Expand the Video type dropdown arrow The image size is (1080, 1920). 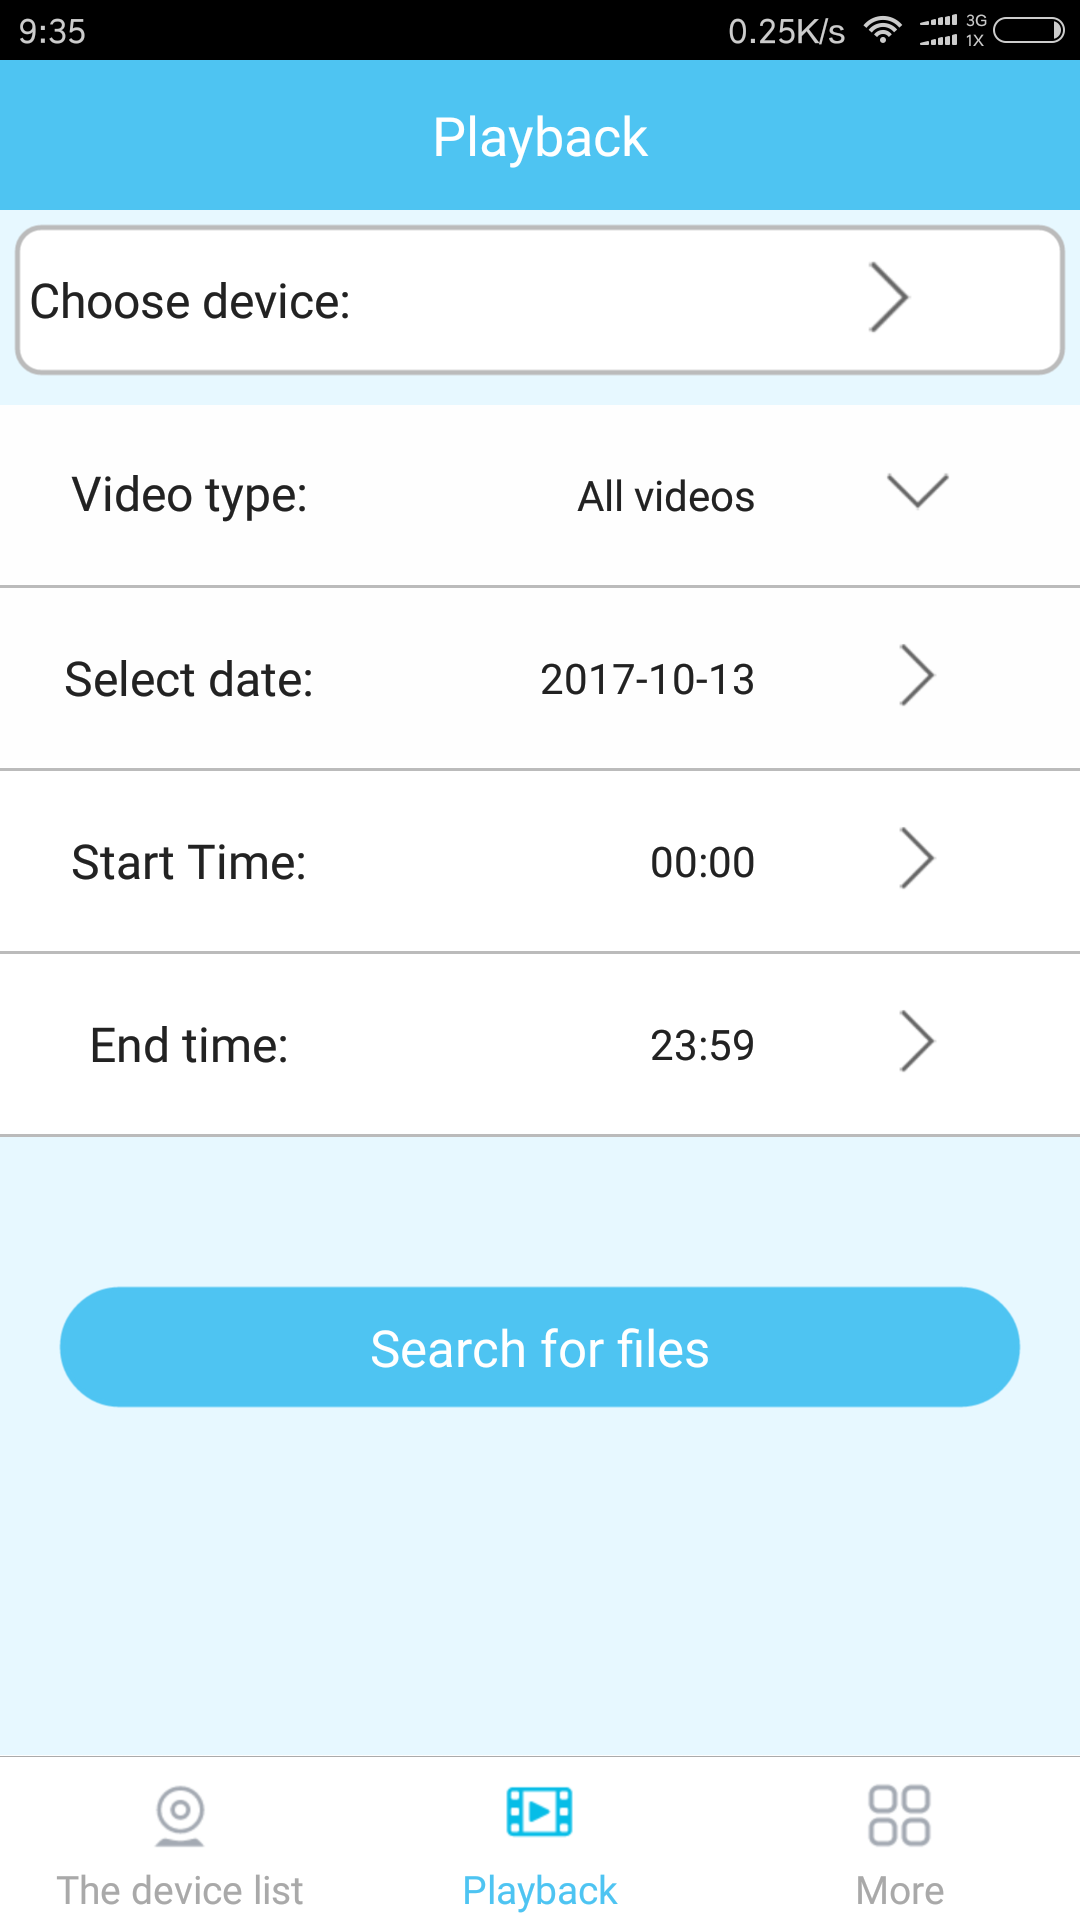pyautogui.click(x=917, y=491)
